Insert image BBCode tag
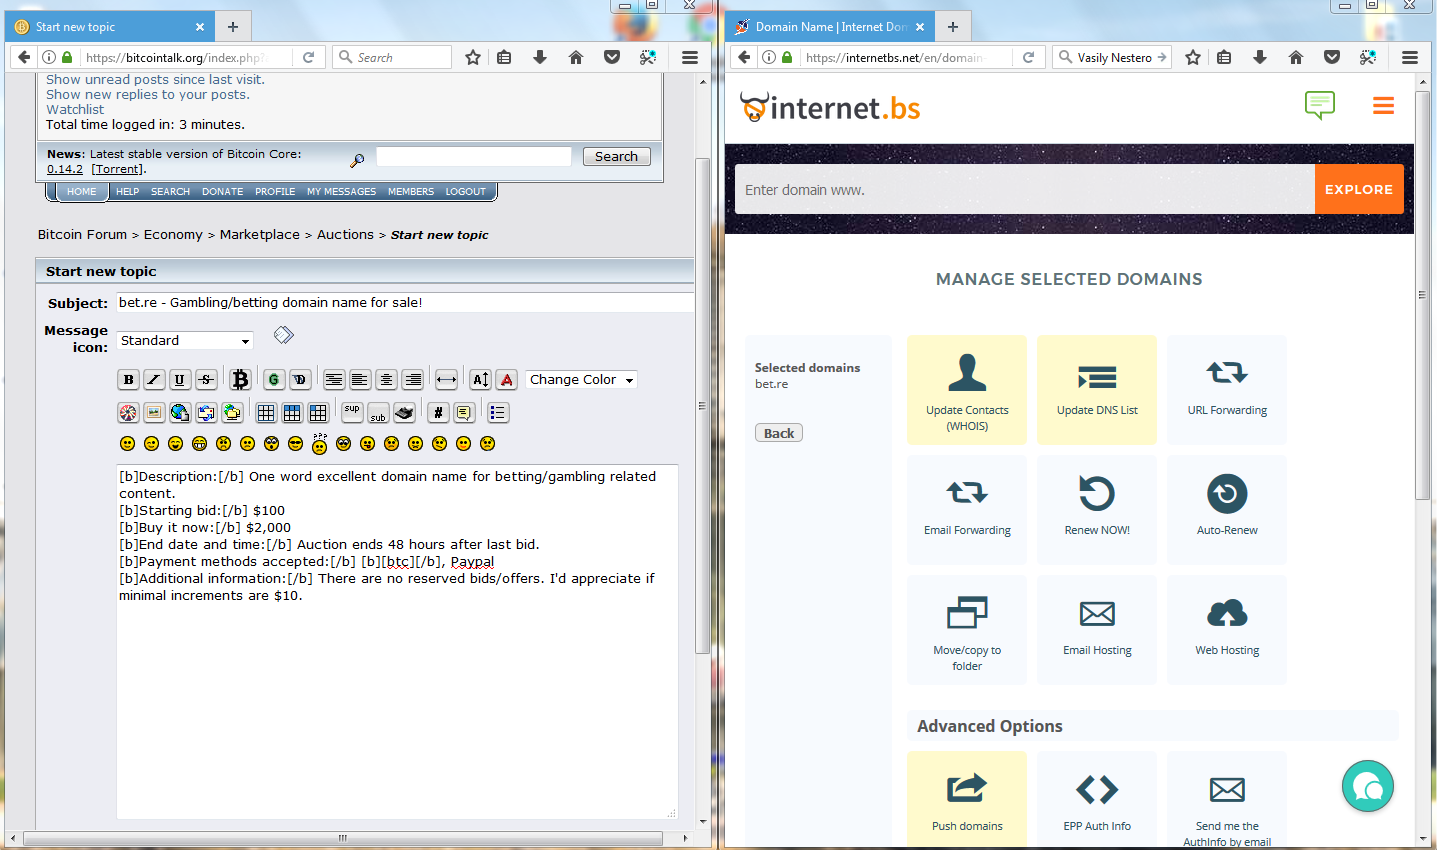 154,412
